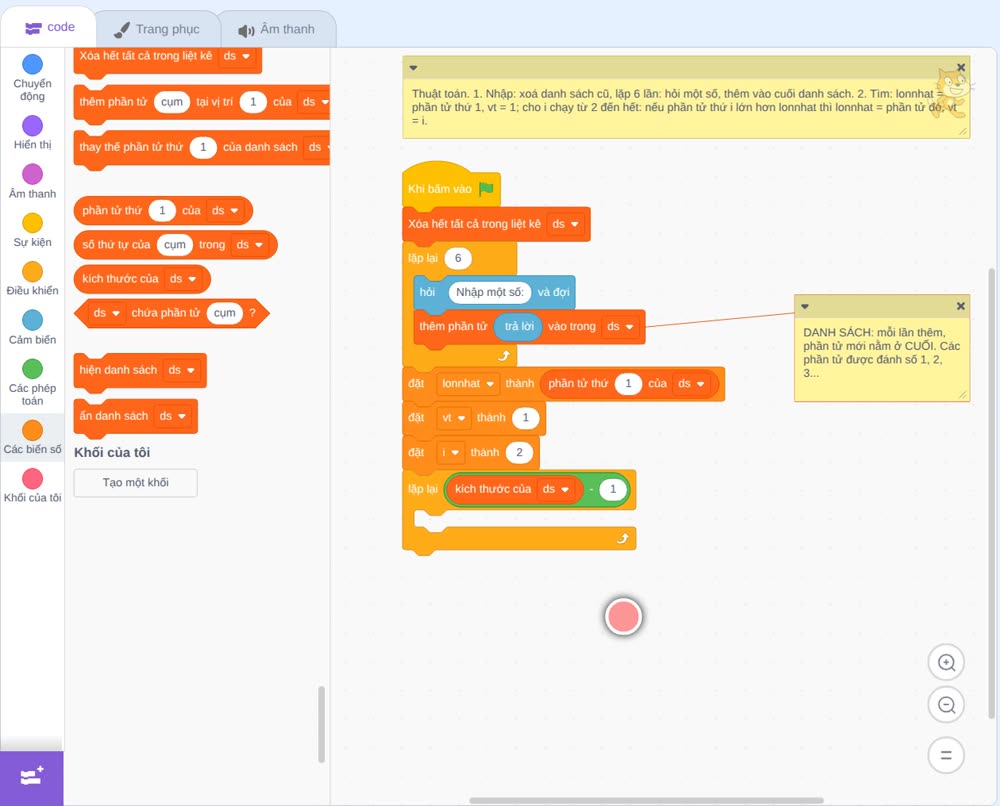This screenshot has width=1000, height=806.
Task: Select the Cảm biến category circle
Action: (33, 320)
